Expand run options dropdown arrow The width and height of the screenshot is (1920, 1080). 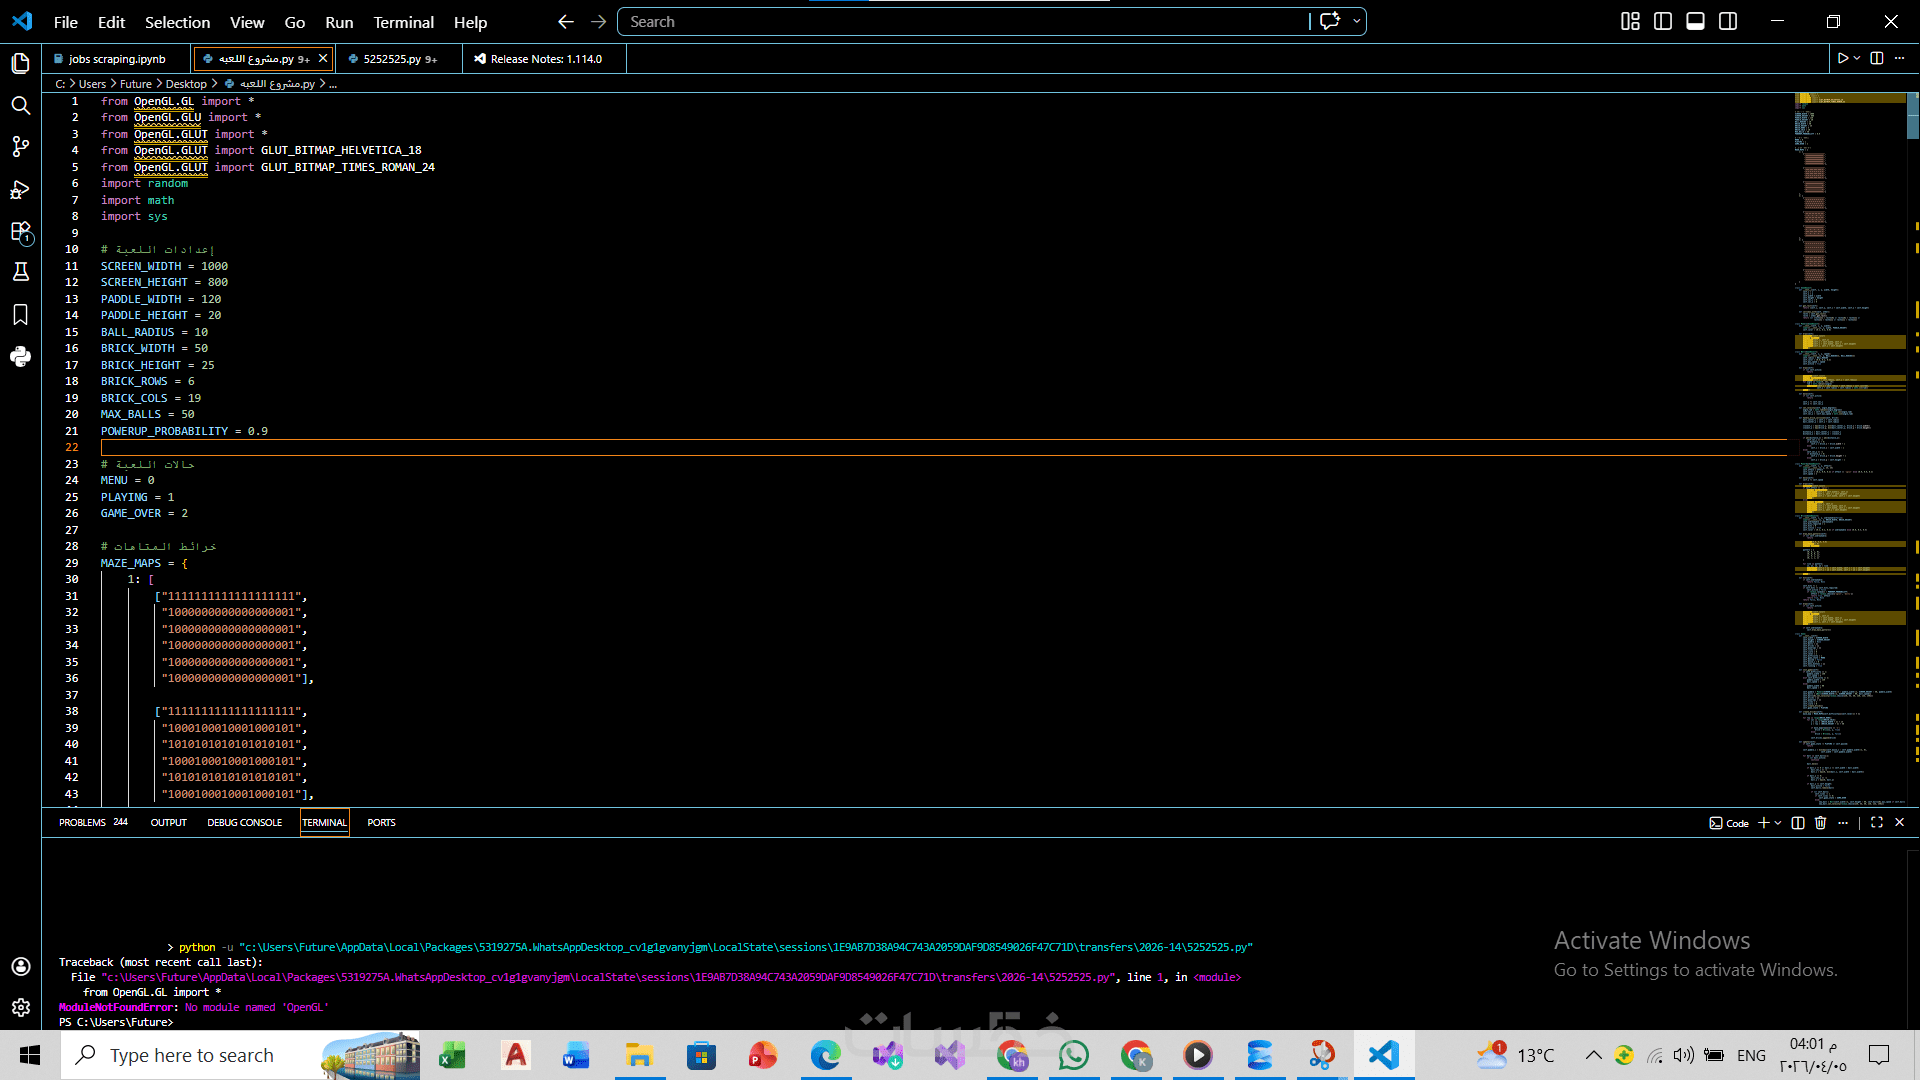(x=1857, y=59)
